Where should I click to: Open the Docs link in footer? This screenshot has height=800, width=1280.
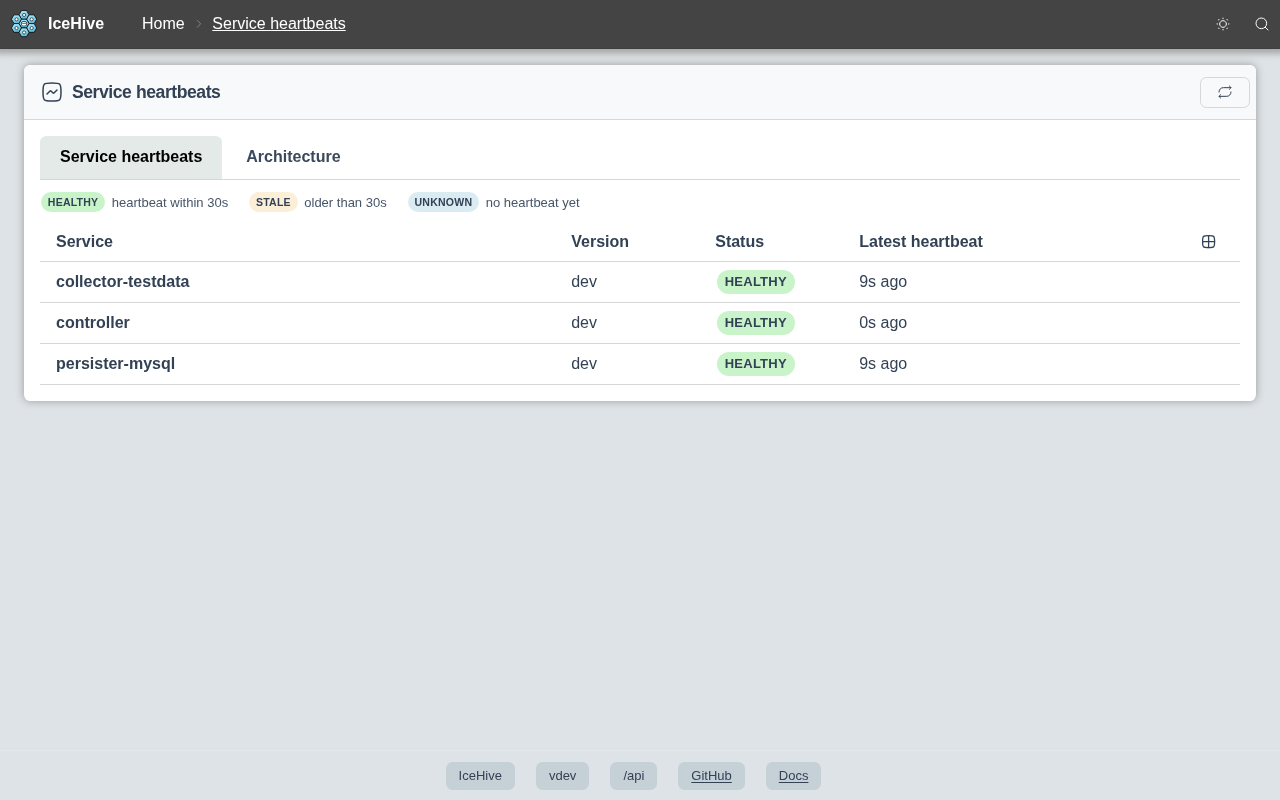pyautogui.click(x=793, y=776)
